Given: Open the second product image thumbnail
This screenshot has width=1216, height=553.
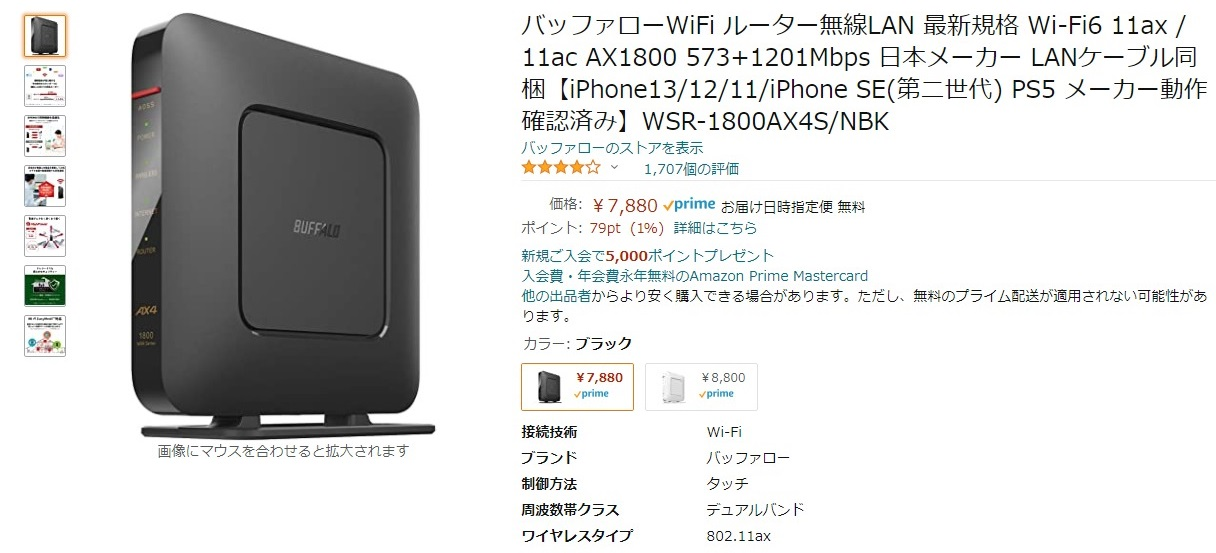Looking at the screenshot, I should [45, 86].
